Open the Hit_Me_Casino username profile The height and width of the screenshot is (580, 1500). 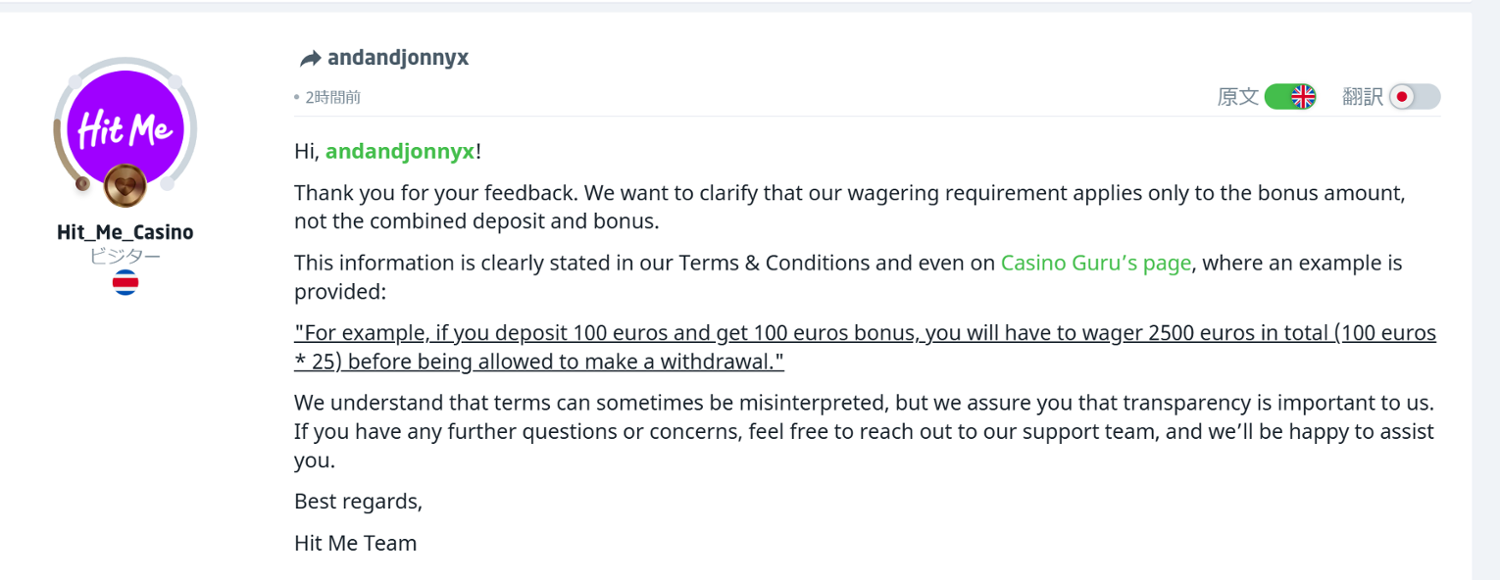coord(125,232)
